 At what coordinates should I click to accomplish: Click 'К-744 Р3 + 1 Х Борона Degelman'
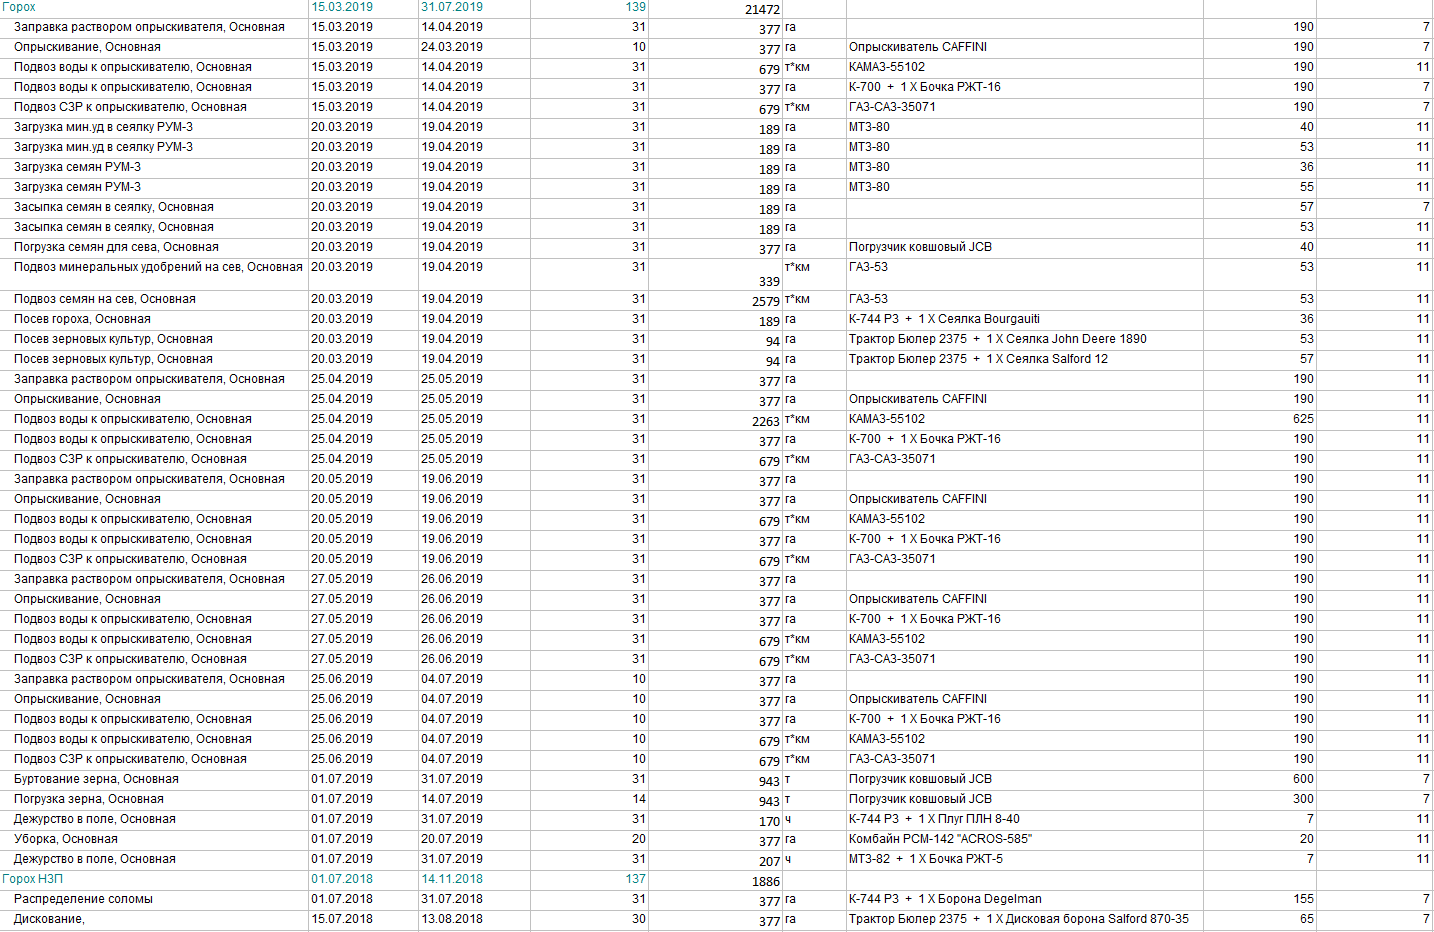click(x=945, y=899)
